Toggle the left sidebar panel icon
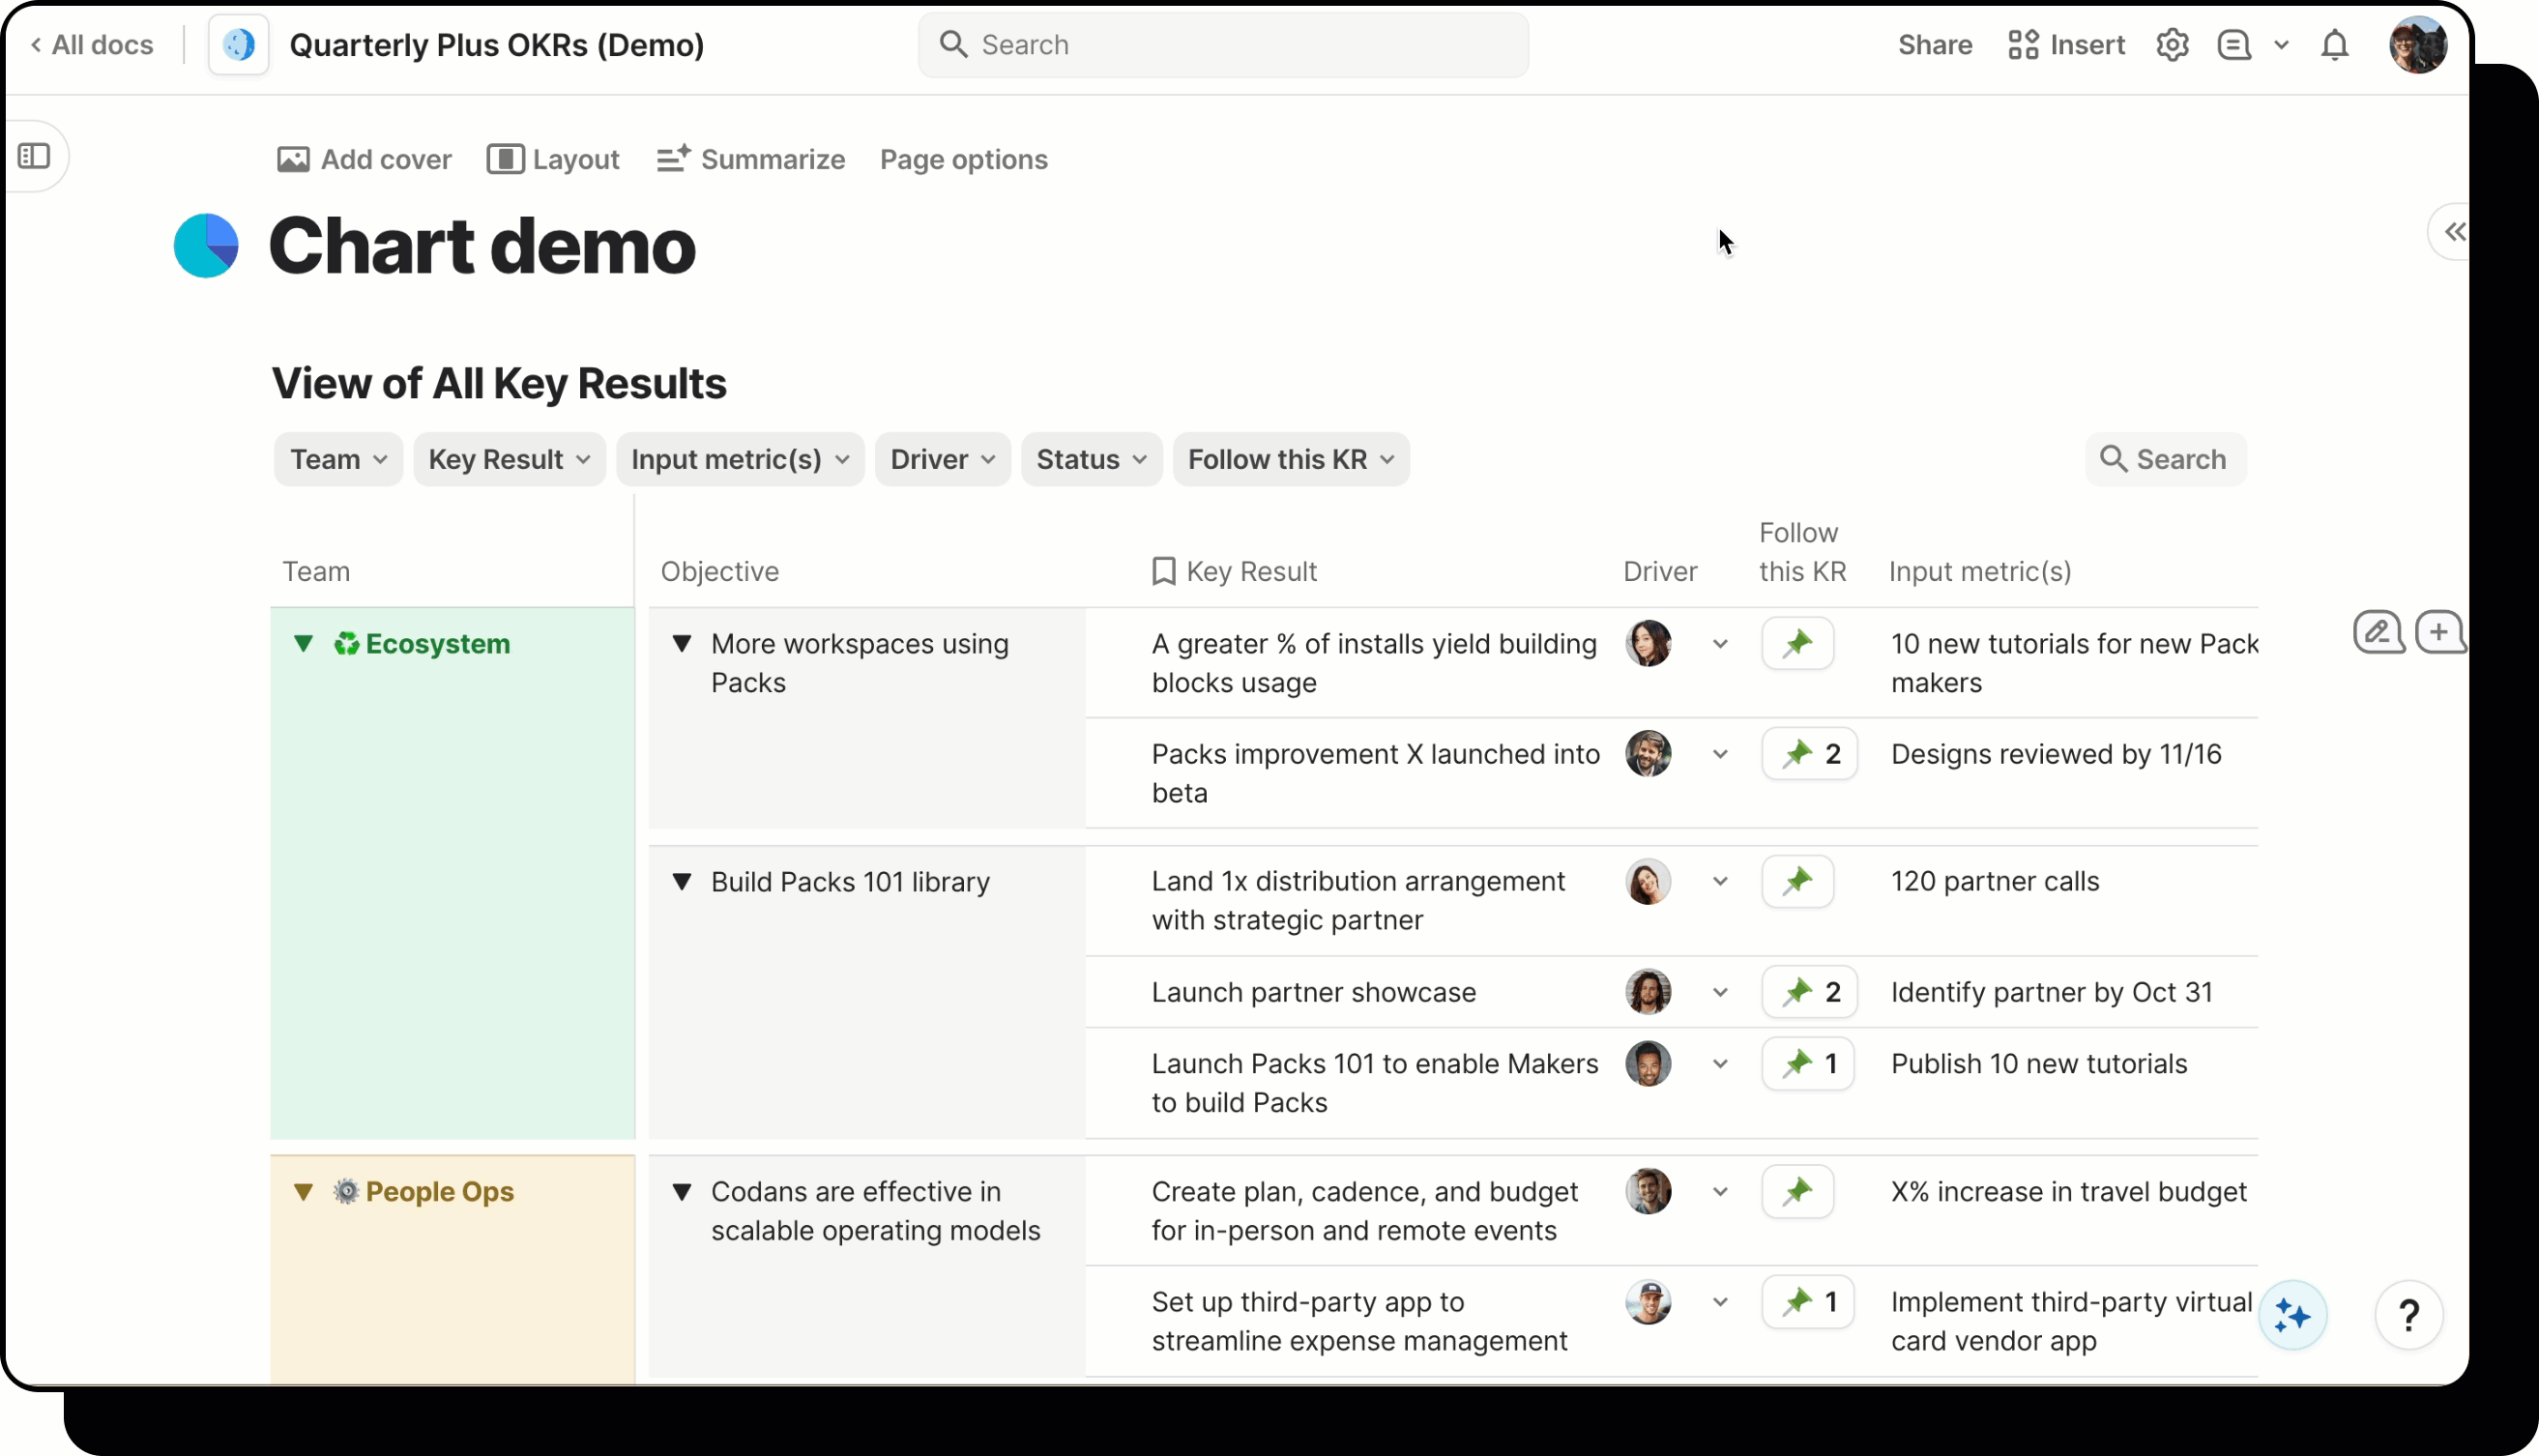The height and width of the screenshot is (1456, 2539). coord(34,156)
